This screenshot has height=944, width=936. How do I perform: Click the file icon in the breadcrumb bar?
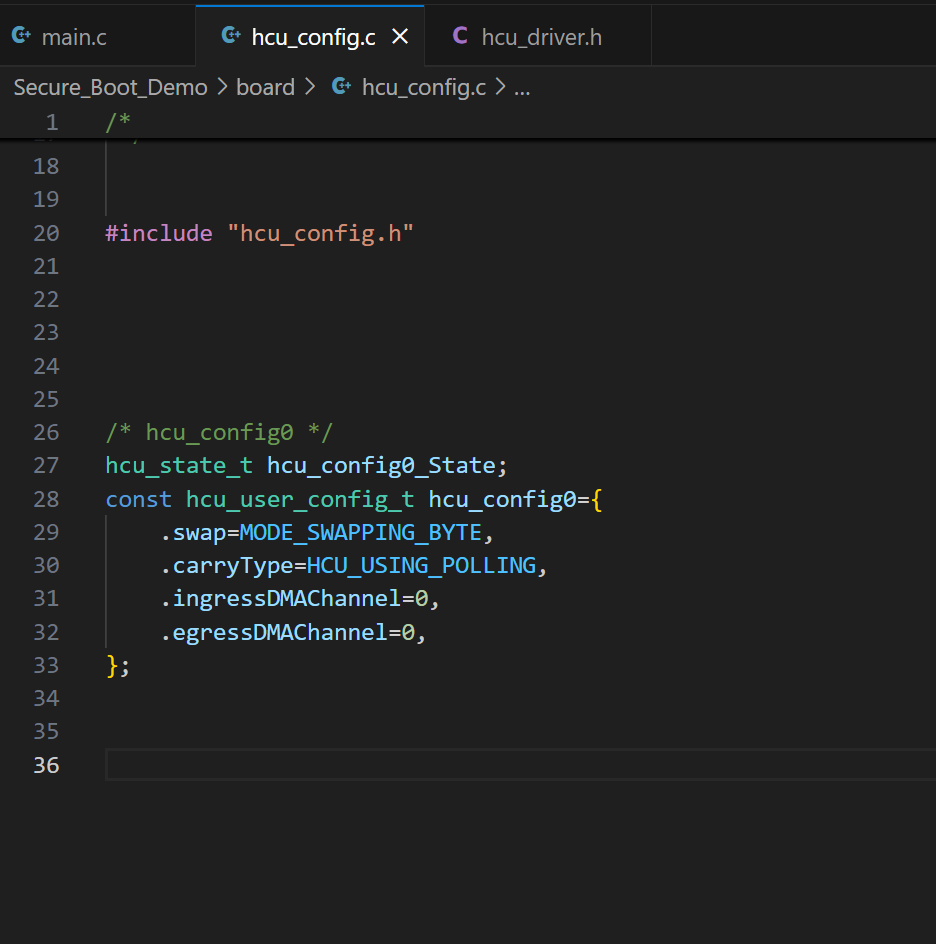click(x=342, y=87)
